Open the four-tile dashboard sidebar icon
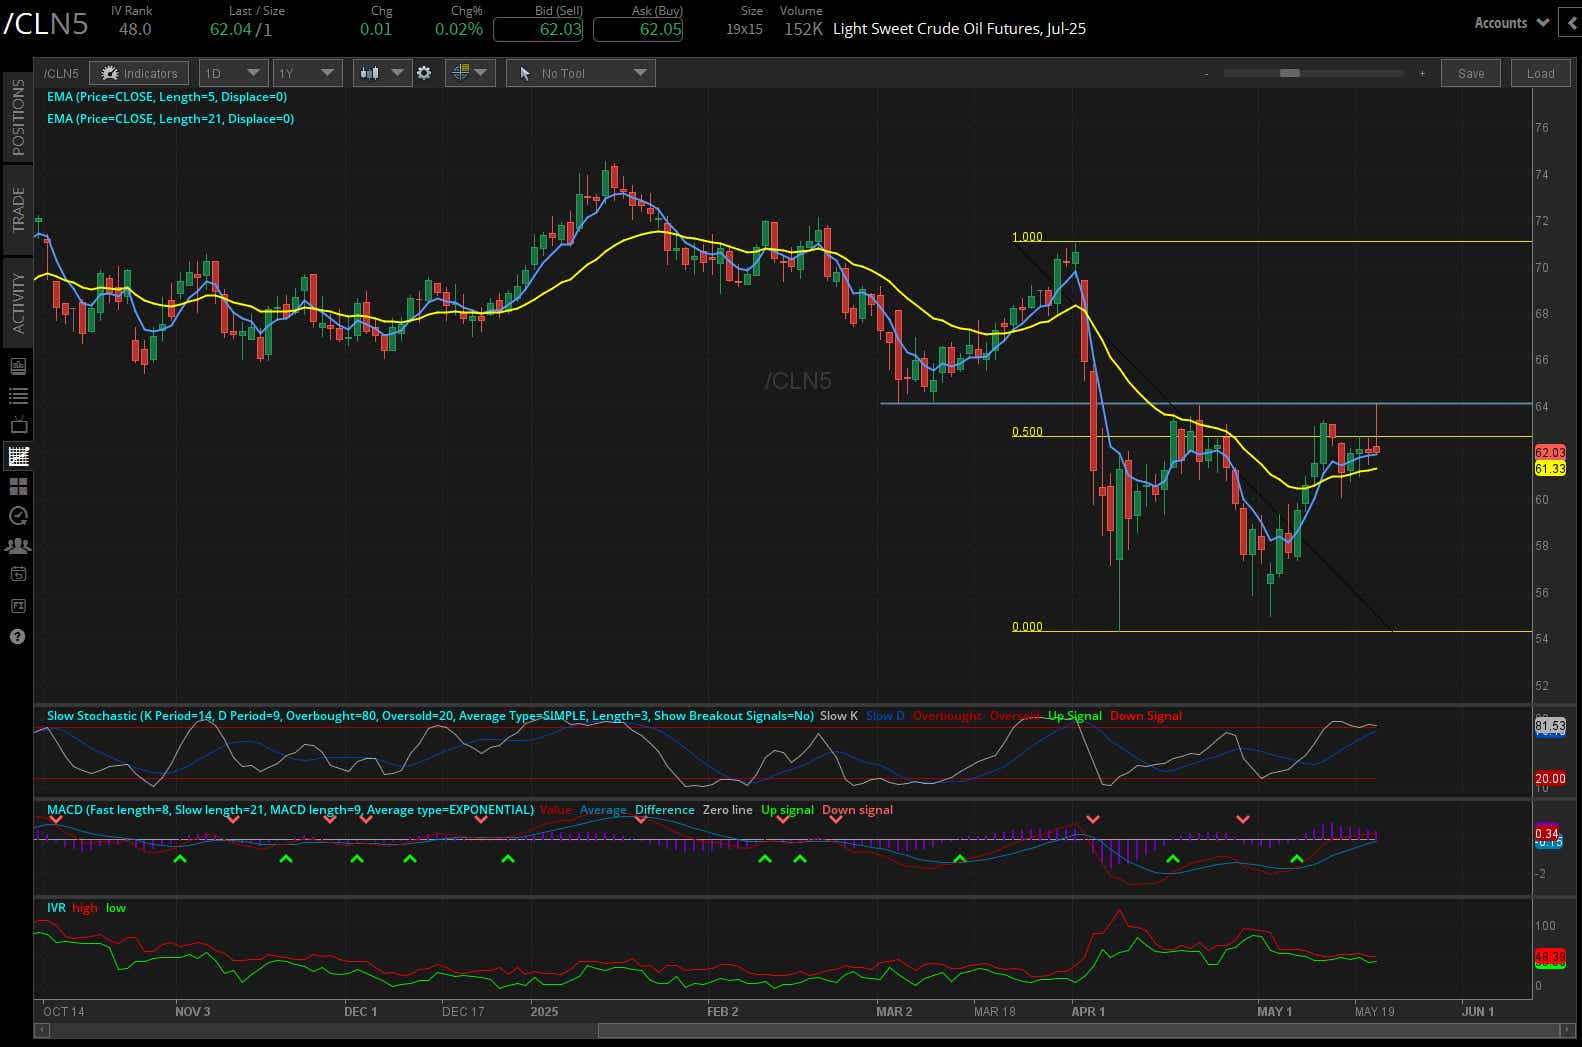The width and height of the screenshot is (1582, 1047). coord(18,486)
